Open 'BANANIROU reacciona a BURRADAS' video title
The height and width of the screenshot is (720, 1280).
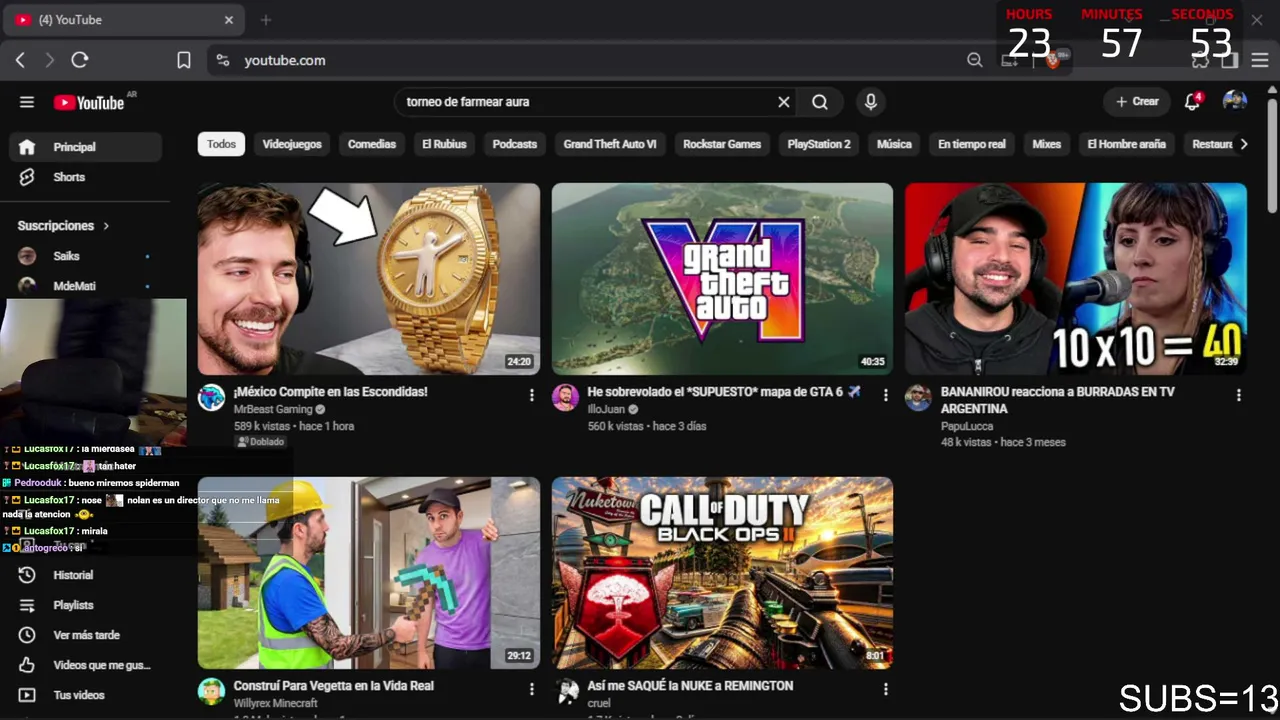1058,400
